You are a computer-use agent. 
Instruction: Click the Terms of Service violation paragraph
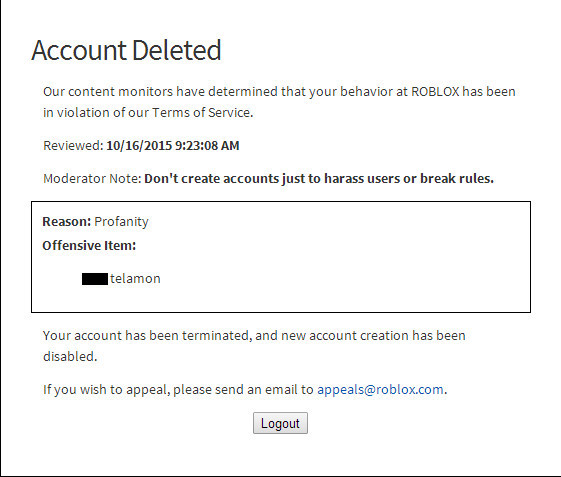tap(279, 102)
